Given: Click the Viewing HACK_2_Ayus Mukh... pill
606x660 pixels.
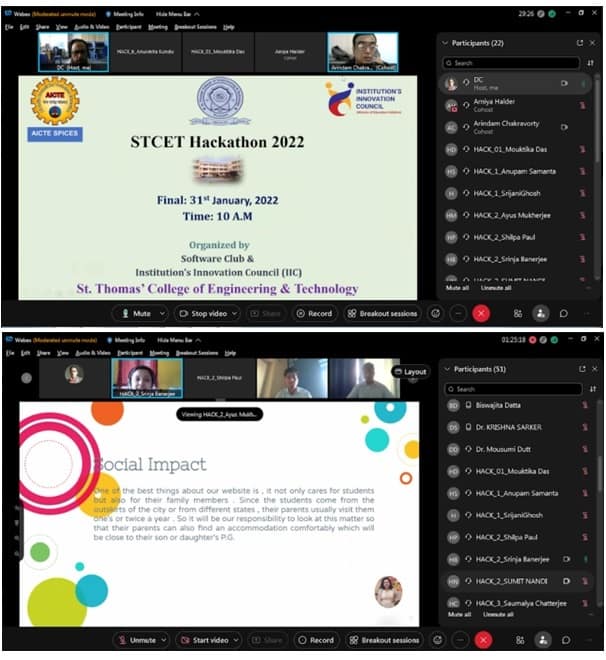Looking at the screenshot, I should [x=220, y=414].
